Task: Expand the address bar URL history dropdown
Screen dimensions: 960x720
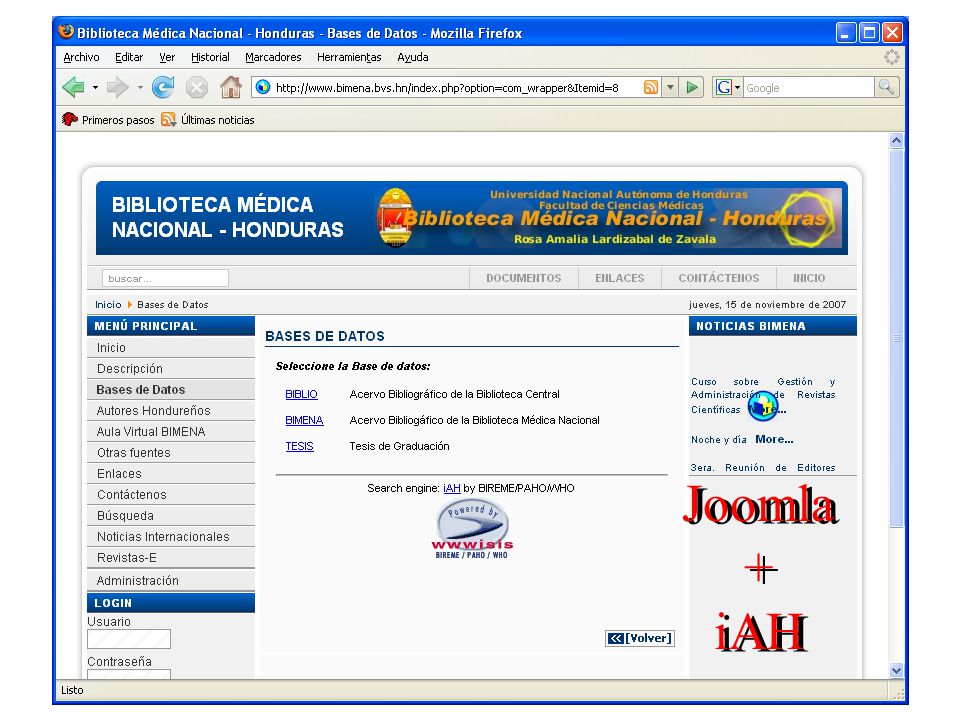Action: tap(670, 88)
